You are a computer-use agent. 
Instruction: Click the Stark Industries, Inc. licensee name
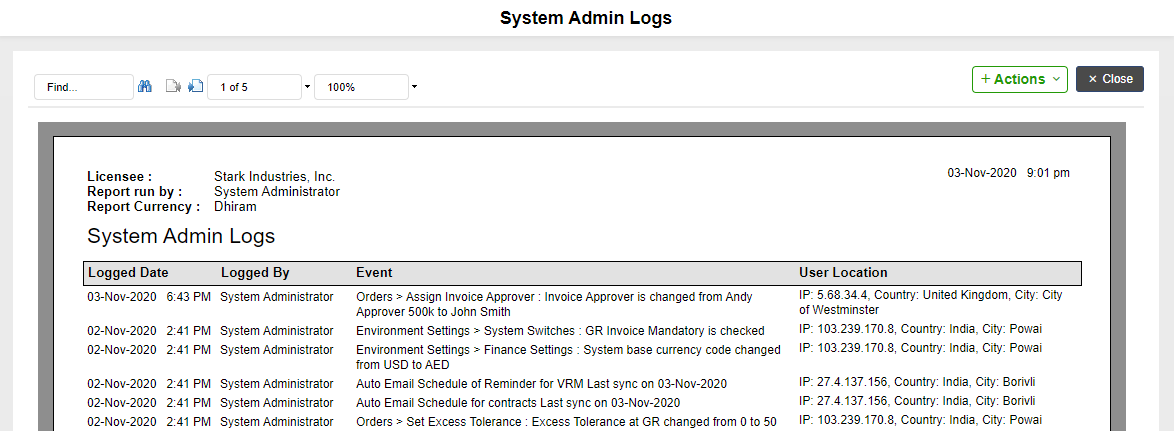pos(275,177)
